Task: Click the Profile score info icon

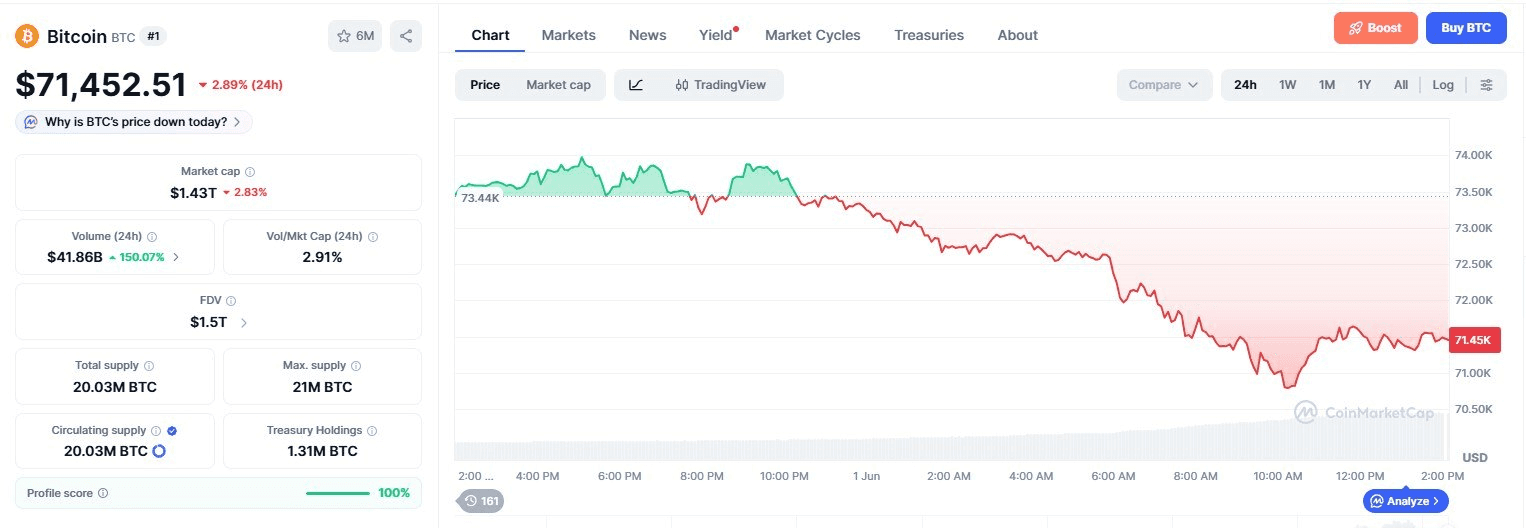Action: pyautogui.click(x=103, y=493)
